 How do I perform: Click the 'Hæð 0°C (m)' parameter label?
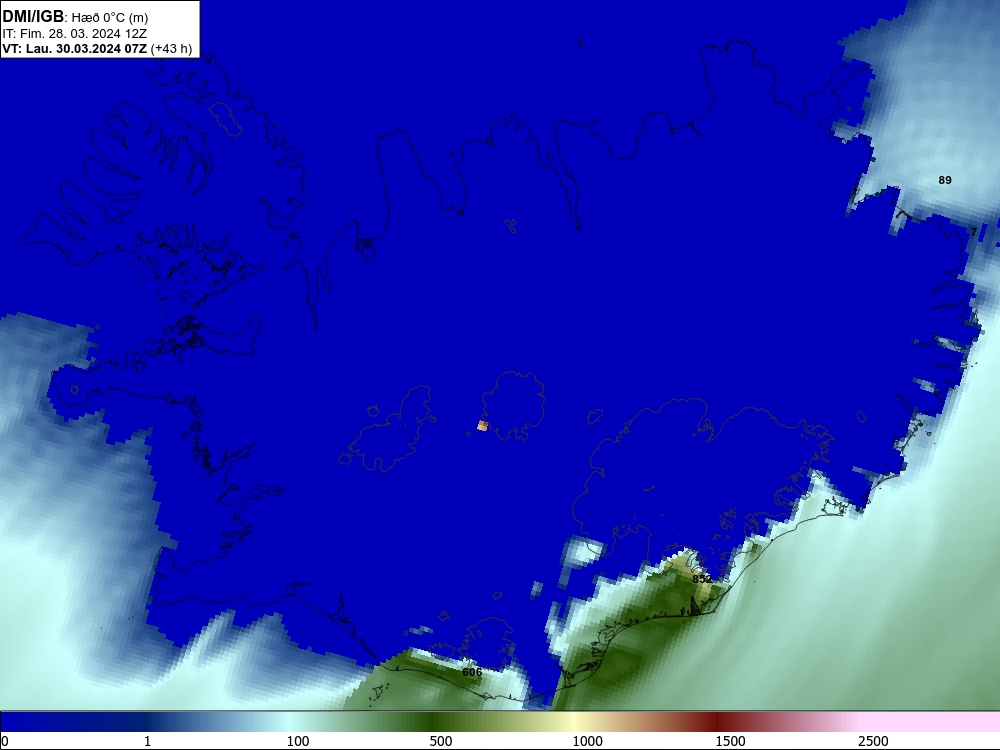coord(110,18)
